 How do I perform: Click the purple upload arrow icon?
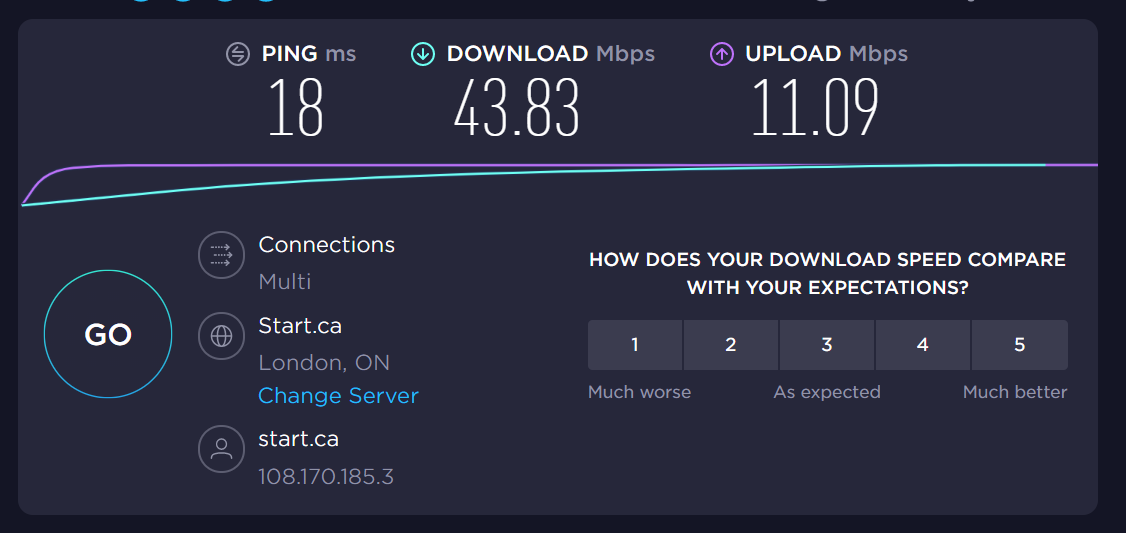click(722, 54)
